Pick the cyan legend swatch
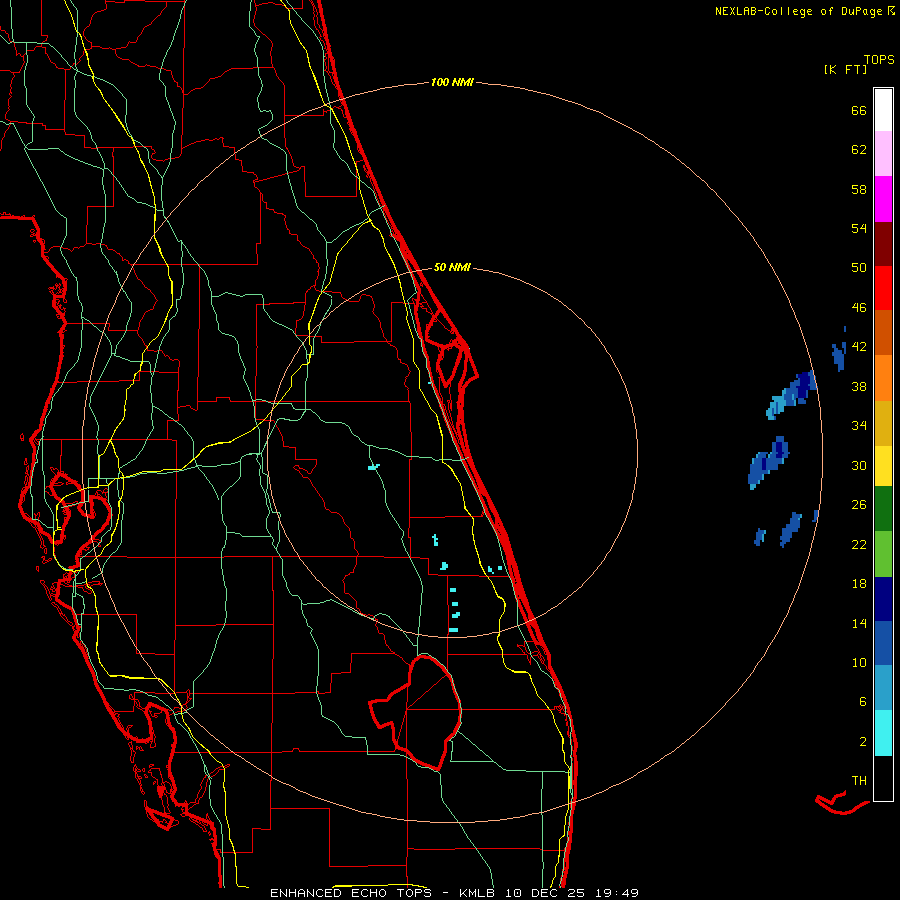 (x=883, y=733)
